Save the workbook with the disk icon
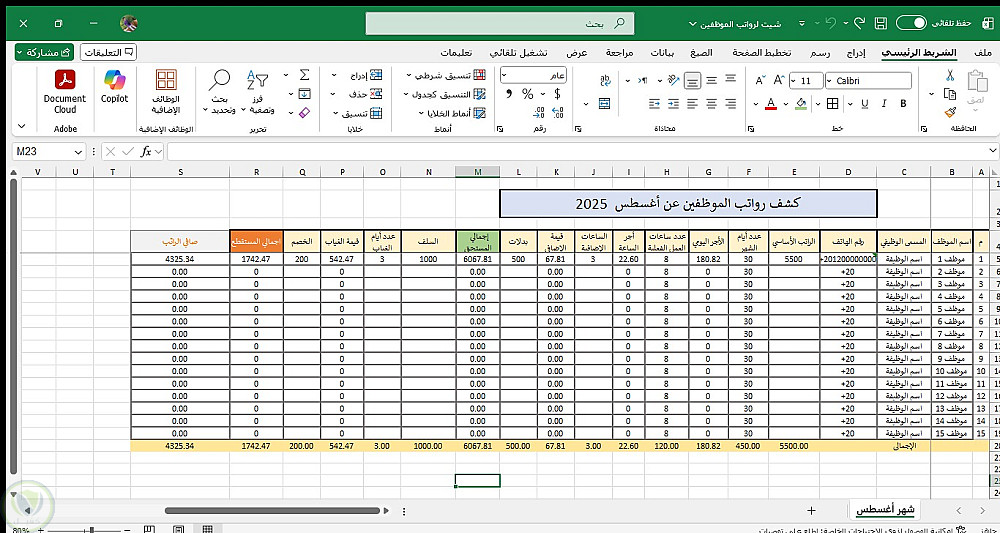The image size is (1000, 533). (x=881, y=24)
